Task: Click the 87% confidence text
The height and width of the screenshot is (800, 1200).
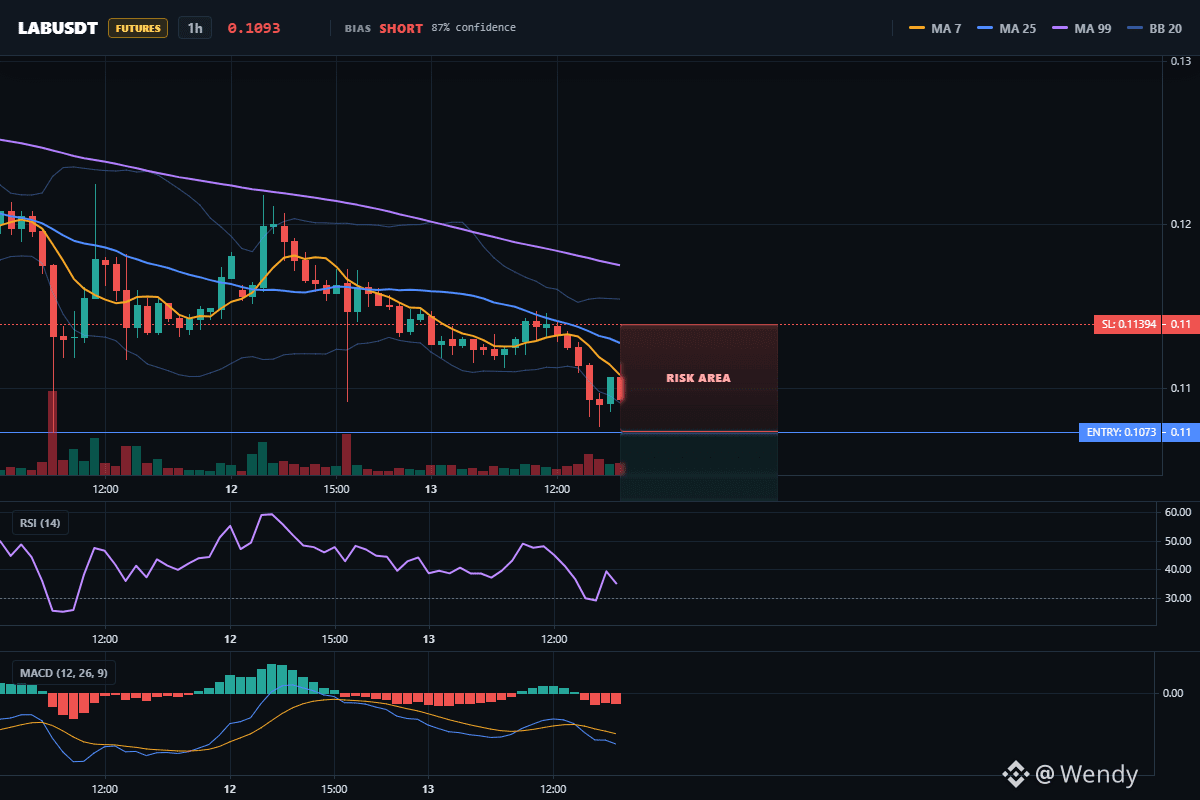Action: coord(474,28)
